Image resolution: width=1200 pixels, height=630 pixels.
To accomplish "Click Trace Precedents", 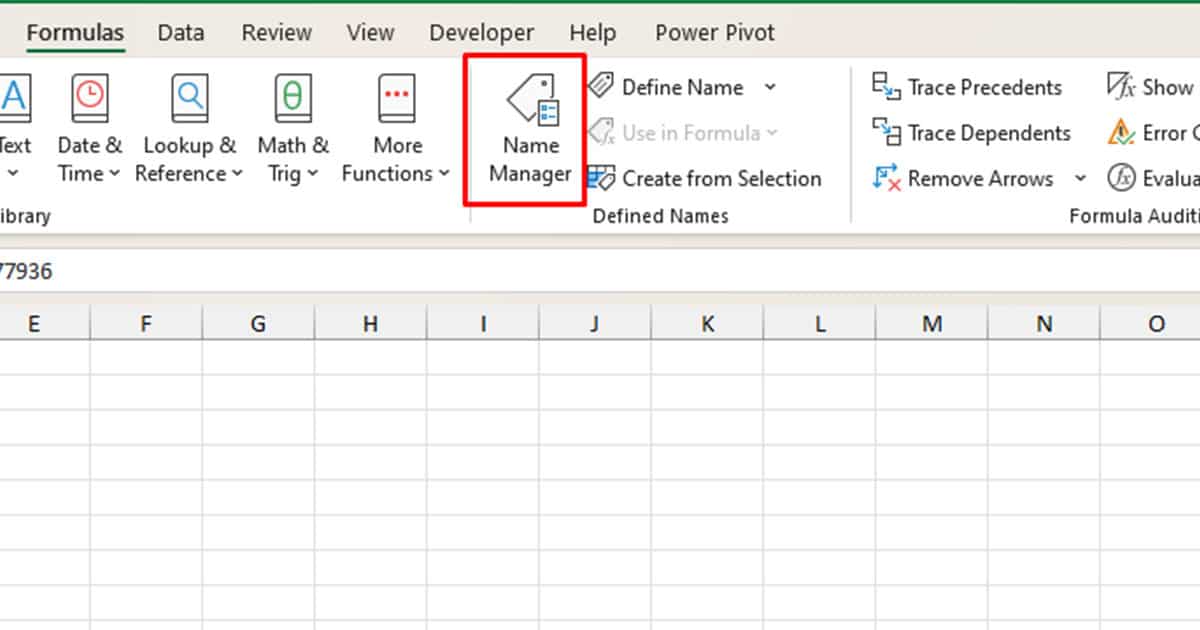I will pyautogui.click(x=967, y=87).
